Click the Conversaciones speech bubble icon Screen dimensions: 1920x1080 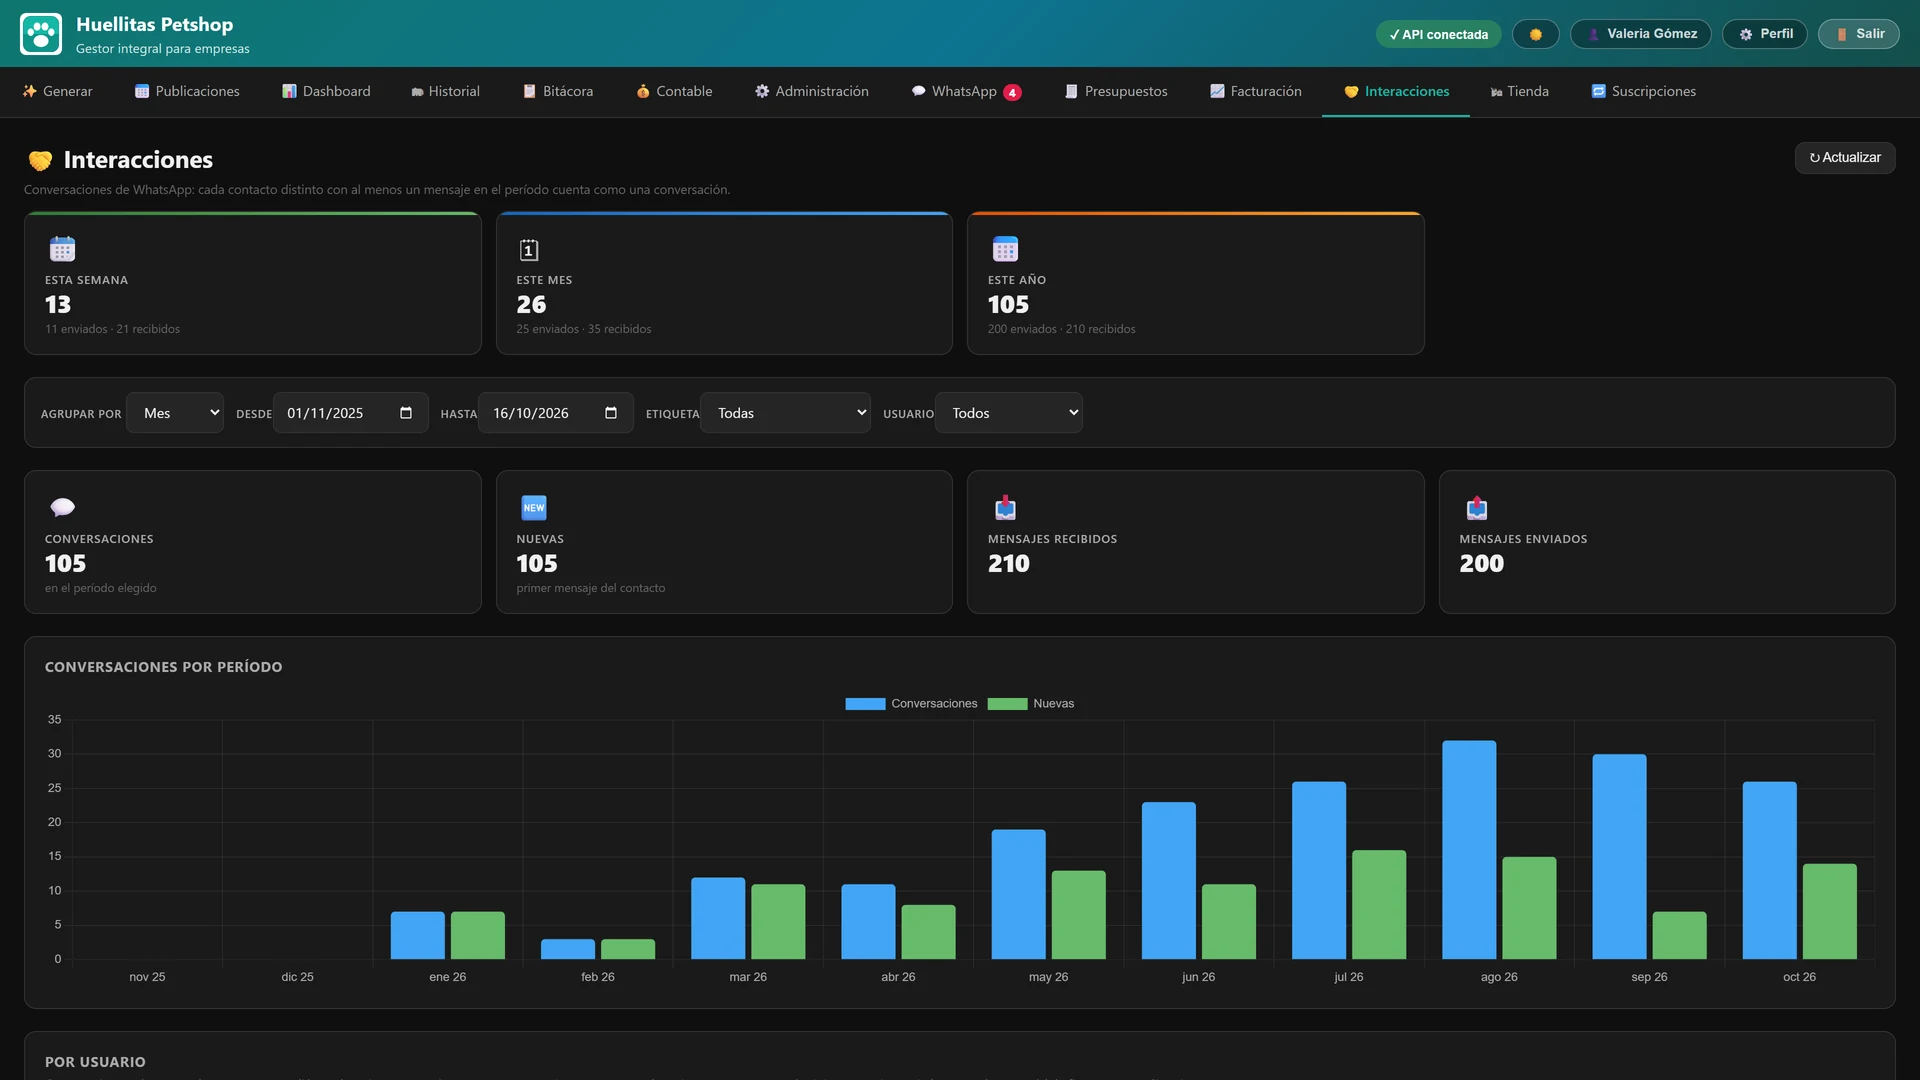coord(62,508)
